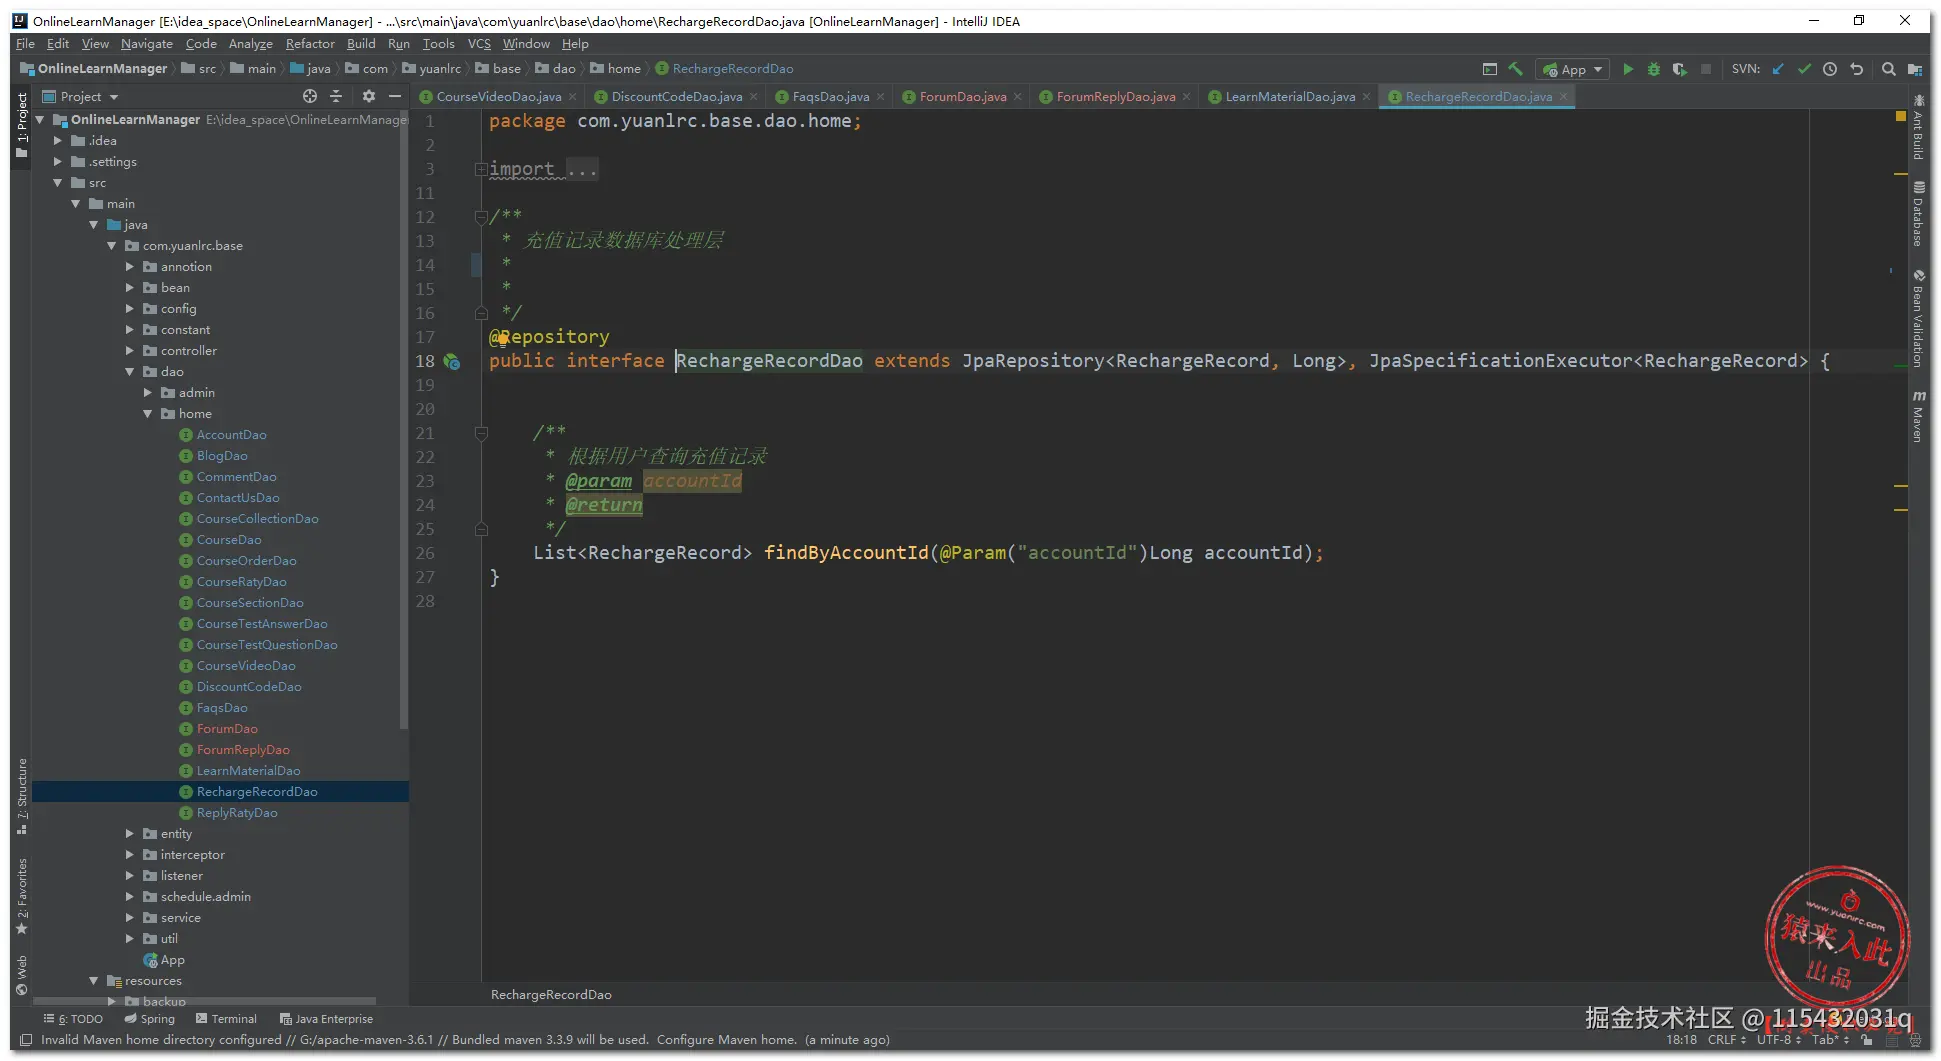Click the CRLF line separator in status bar
This screenshot has height=1061, width=1941.
[1727, 1040]
